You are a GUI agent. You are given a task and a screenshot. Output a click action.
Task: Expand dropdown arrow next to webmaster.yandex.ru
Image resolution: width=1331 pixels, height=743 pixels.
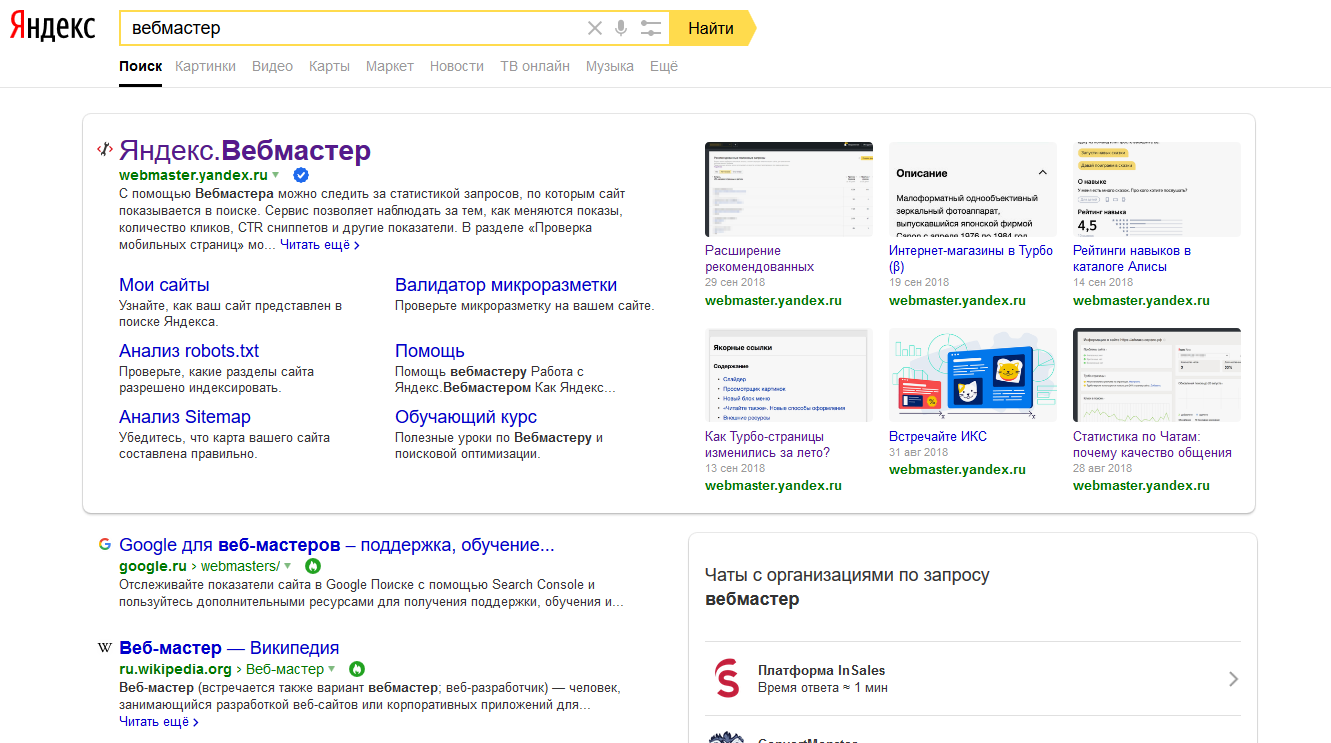point(276,175)
